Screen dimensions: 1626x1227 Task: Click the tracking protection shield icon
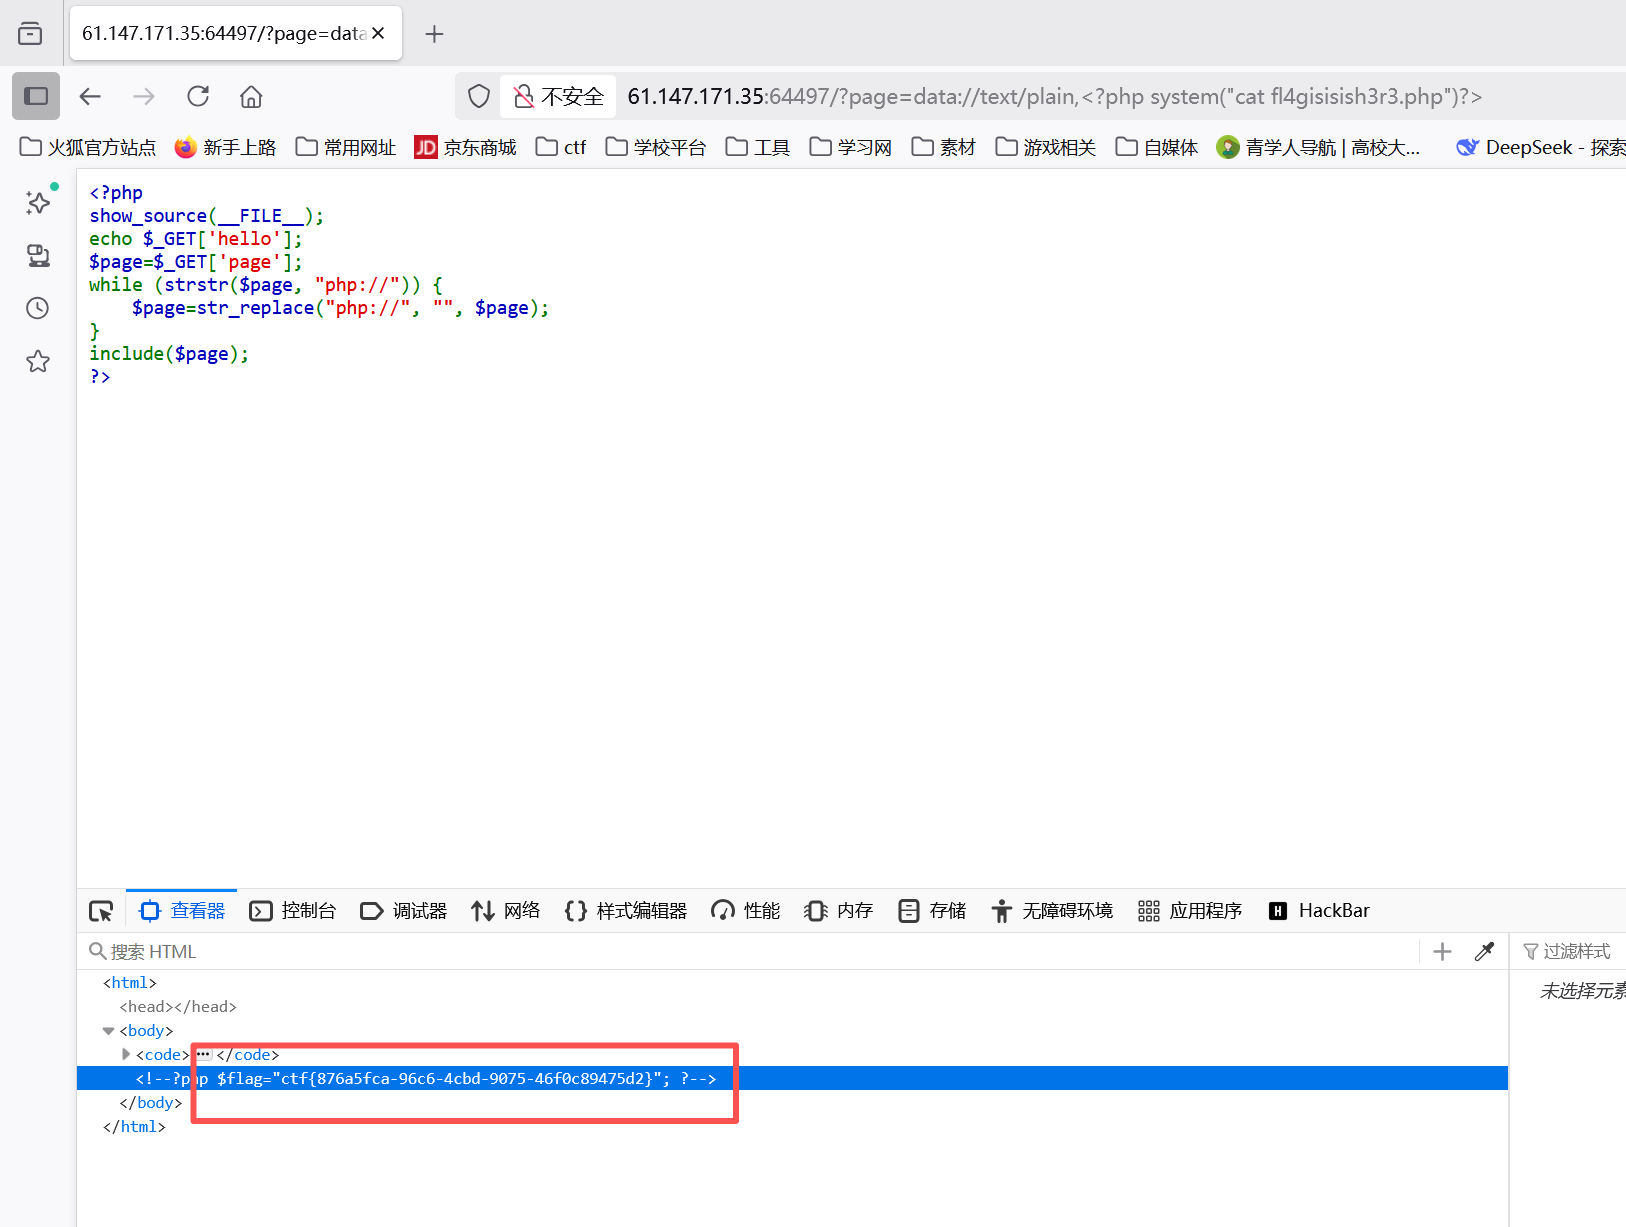[478, 95]
